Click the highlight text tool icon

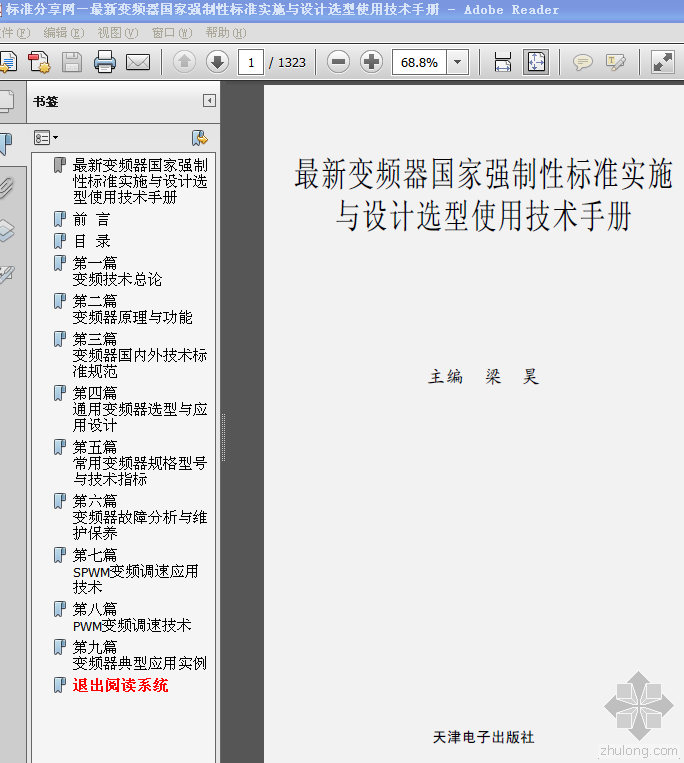615,62
